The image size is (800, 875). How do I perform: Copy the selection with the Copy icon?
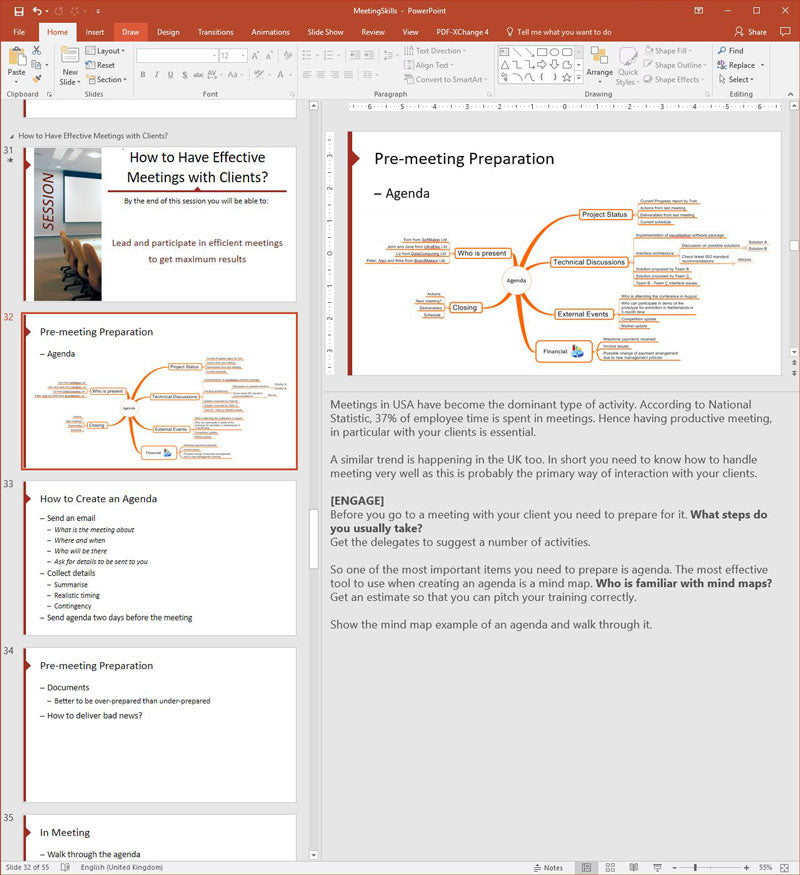36,65
